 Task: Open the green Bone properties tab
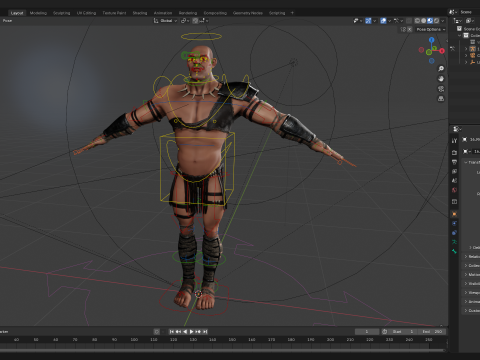(454, 251)
